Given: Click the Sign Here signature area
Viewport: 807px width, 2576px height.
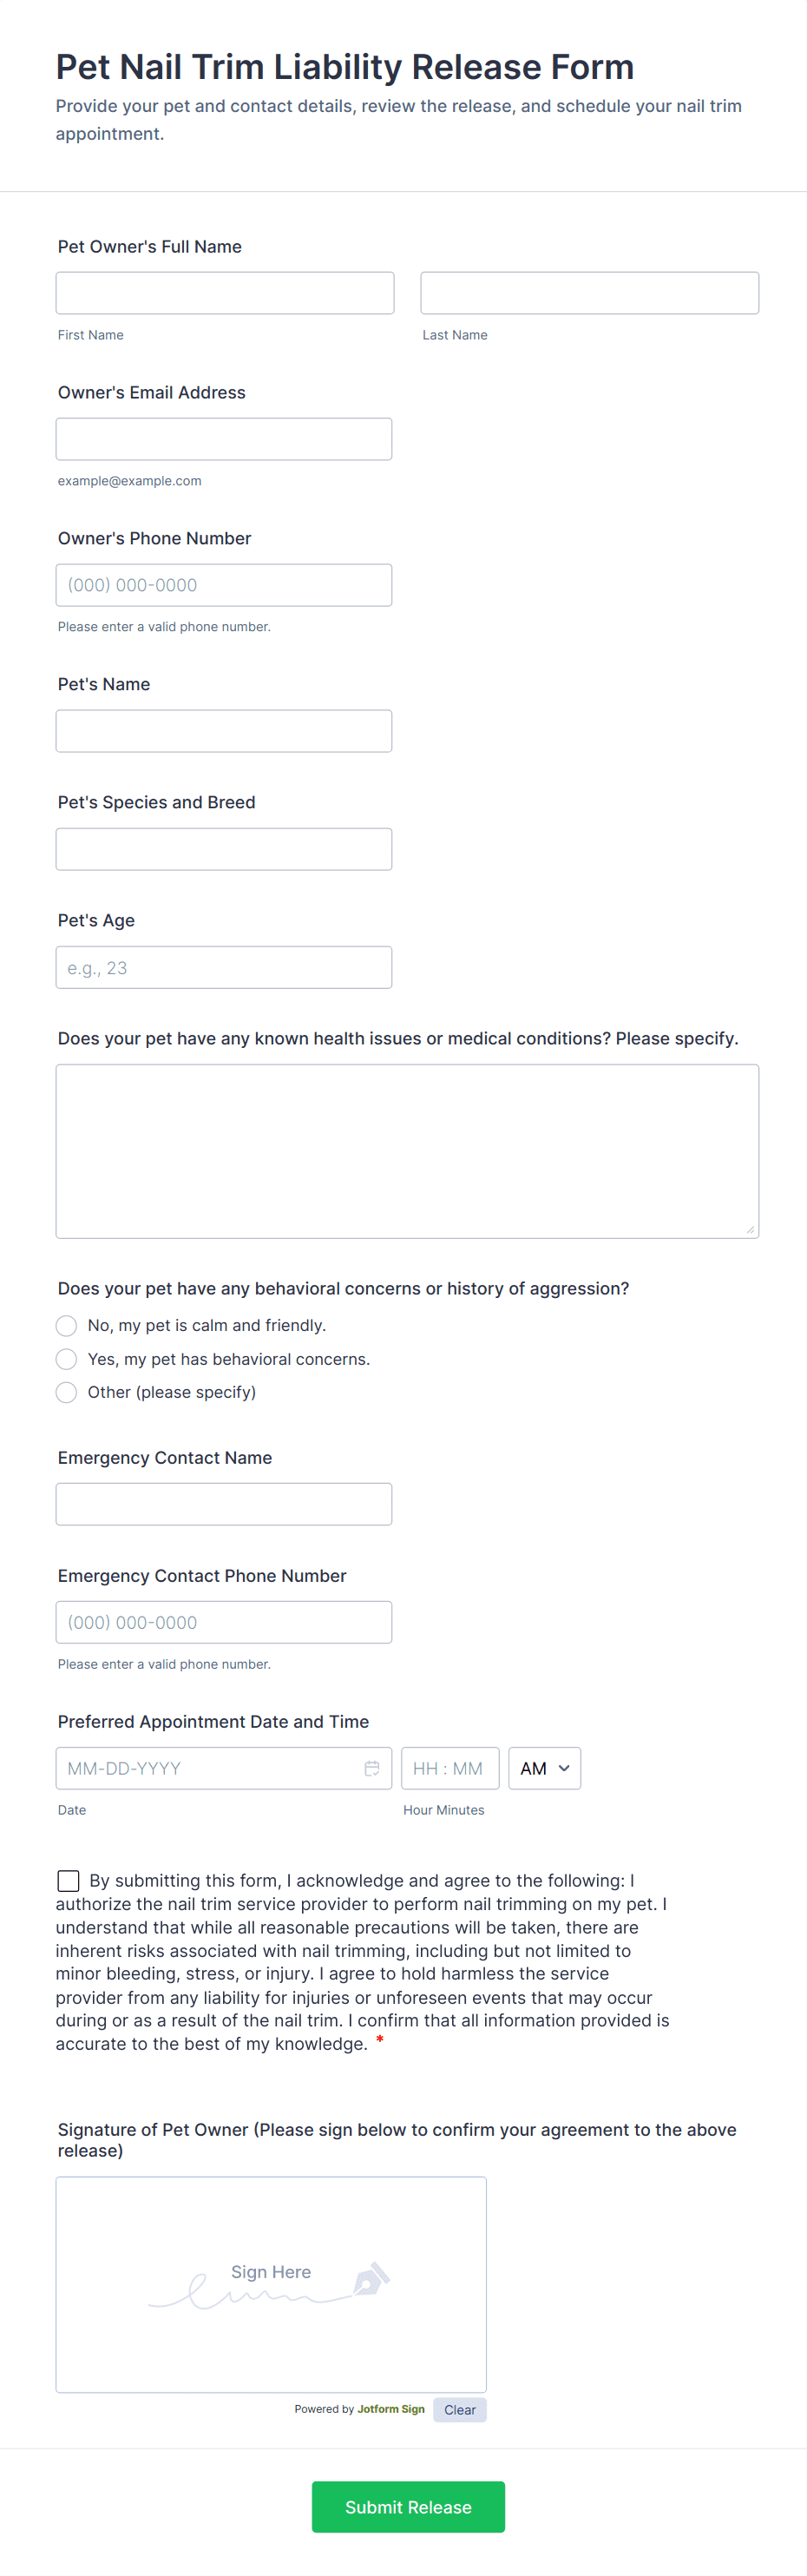Looking at the screenshot, I should (x=271, y=2284).
